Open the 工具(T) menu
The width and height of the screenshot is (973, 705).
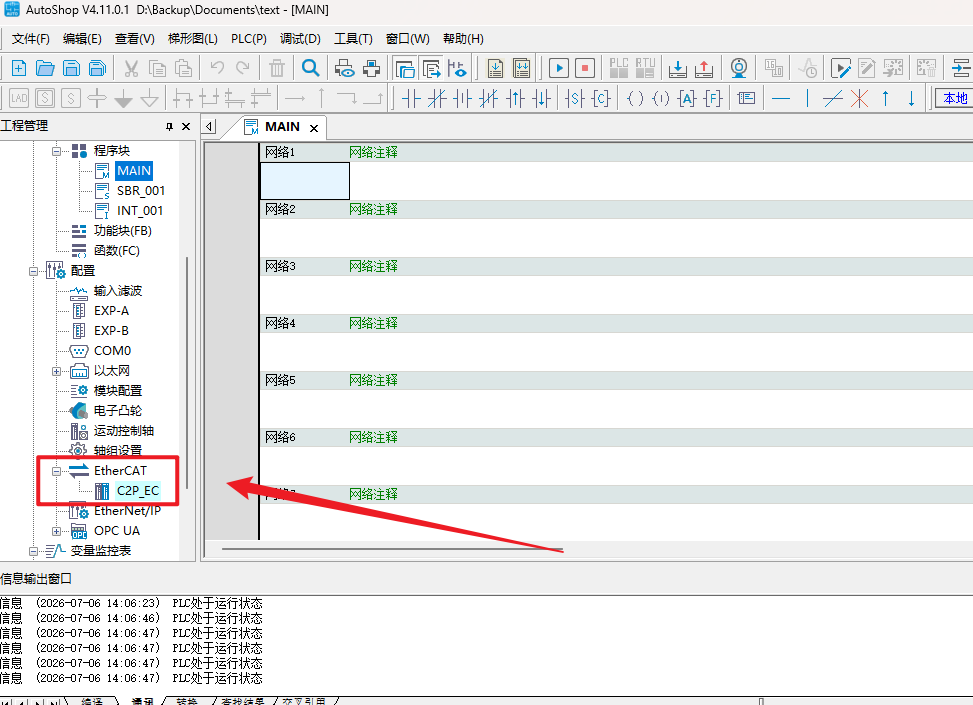(x=353, y=38)
